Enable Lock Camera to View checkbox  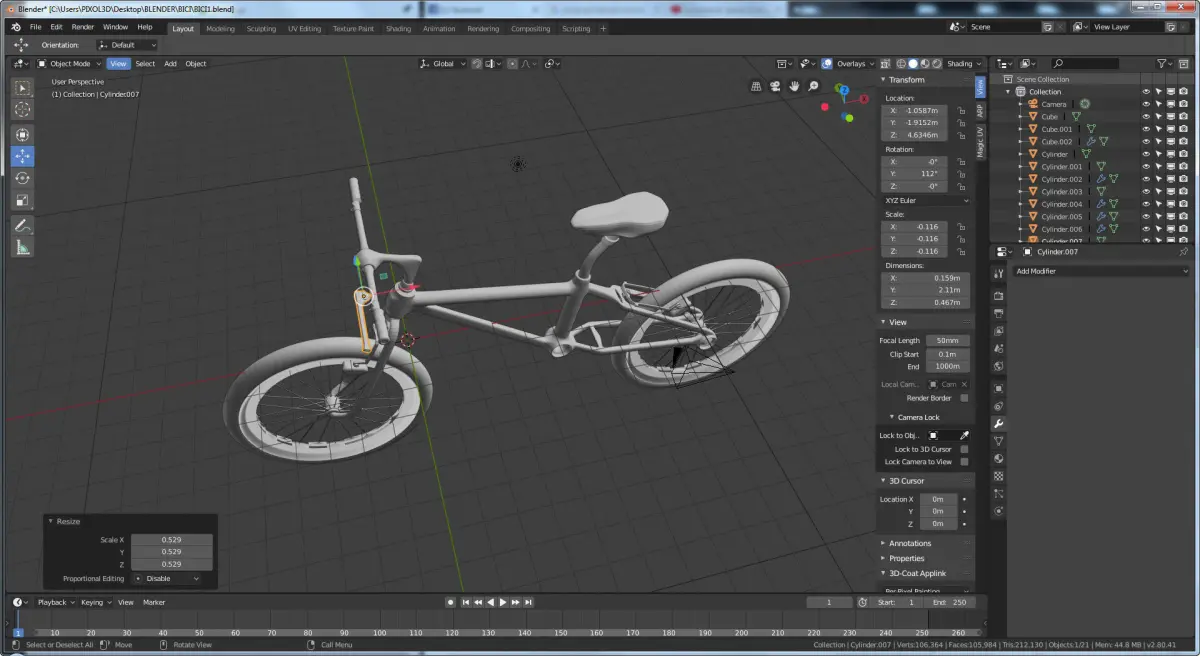click(x=964, y=462)
